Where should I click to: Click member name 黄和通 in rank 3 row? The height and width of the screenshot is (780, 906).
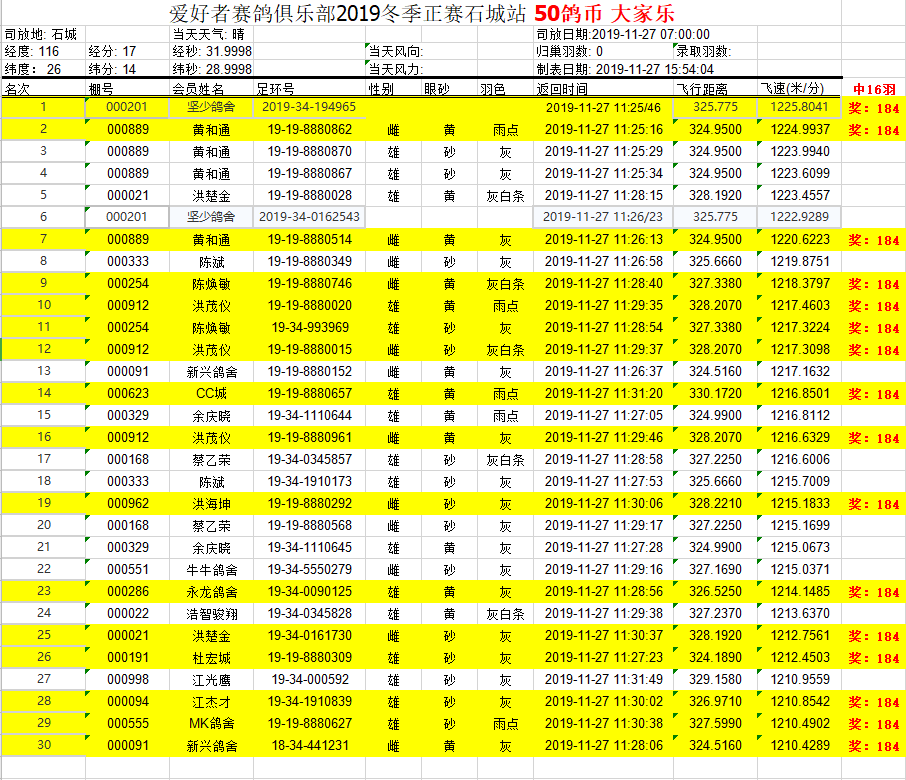pyautogui.click(x=211, y=151)
